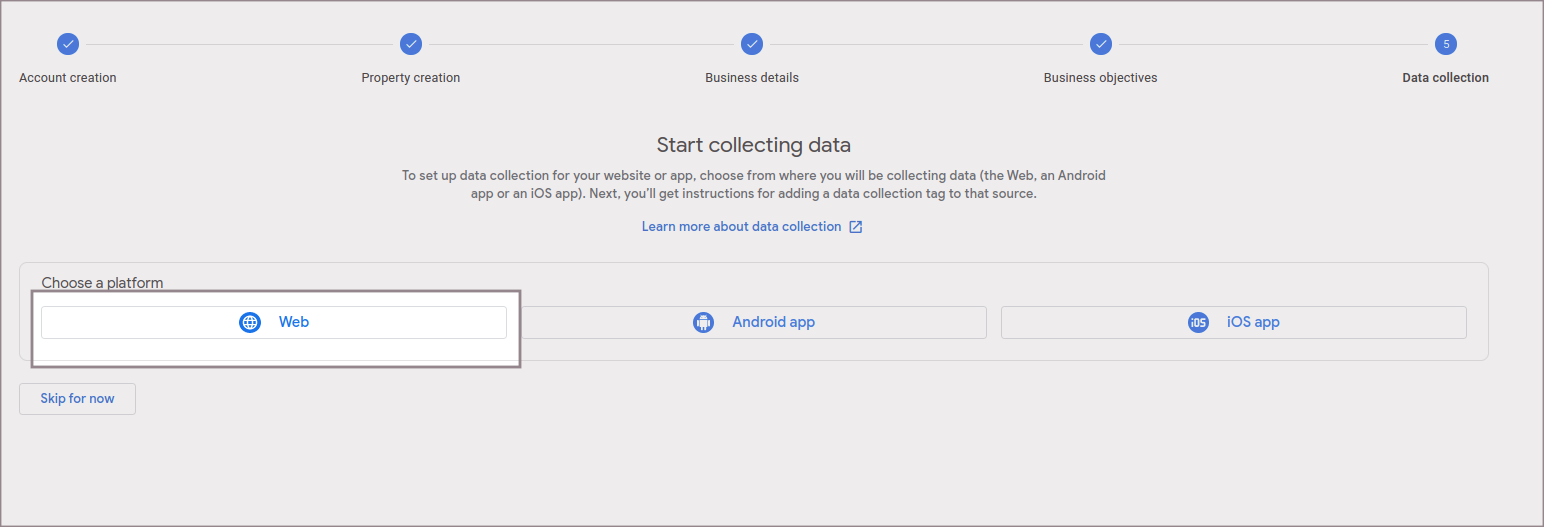Viewport: 1544px width, 527px height.
Task: Open the Property creation step label
Action: tap(410, 78)
